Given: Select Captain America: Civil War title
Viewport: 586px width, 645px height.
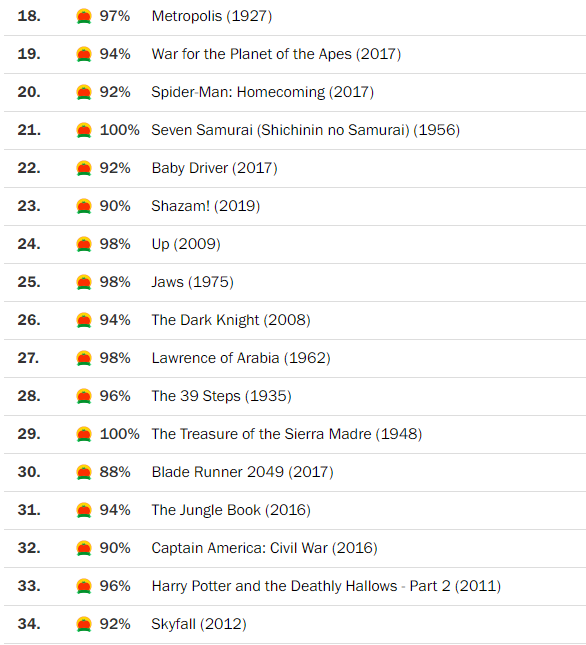Looking at the screenshot, I should (264, 548).
